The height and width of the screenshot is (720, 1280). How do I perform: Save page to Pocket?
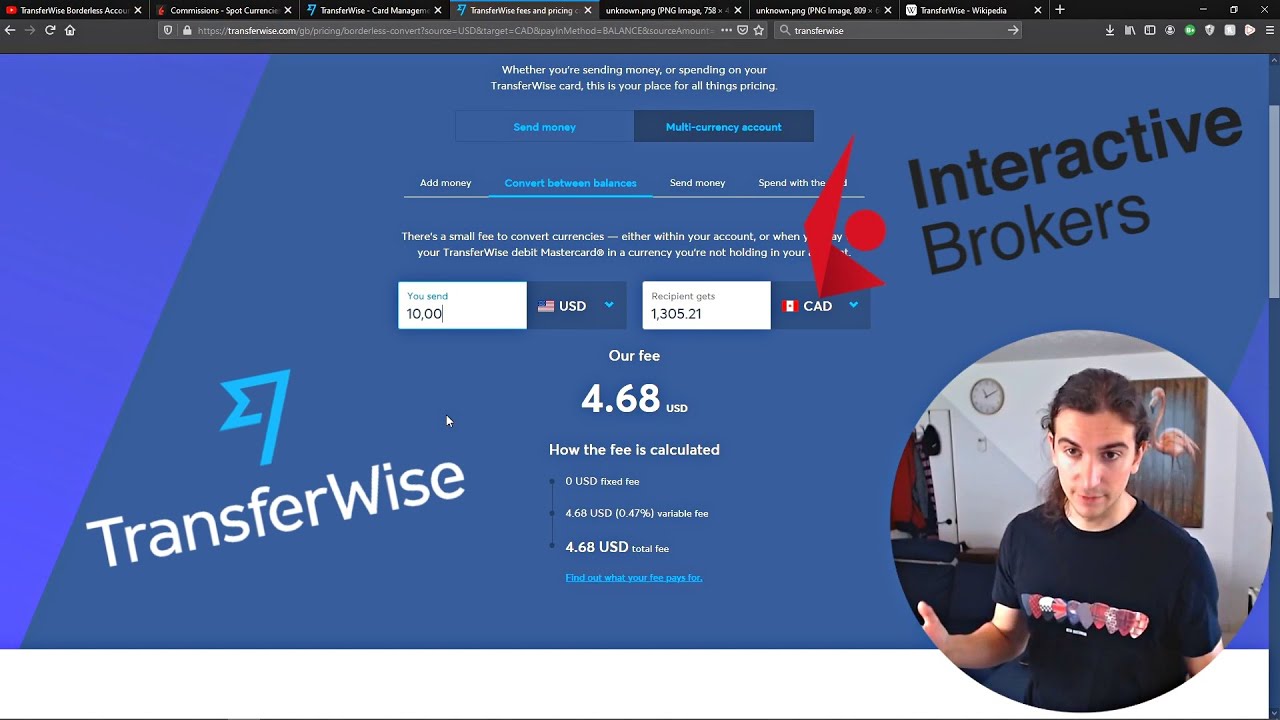tap(742, 30)
